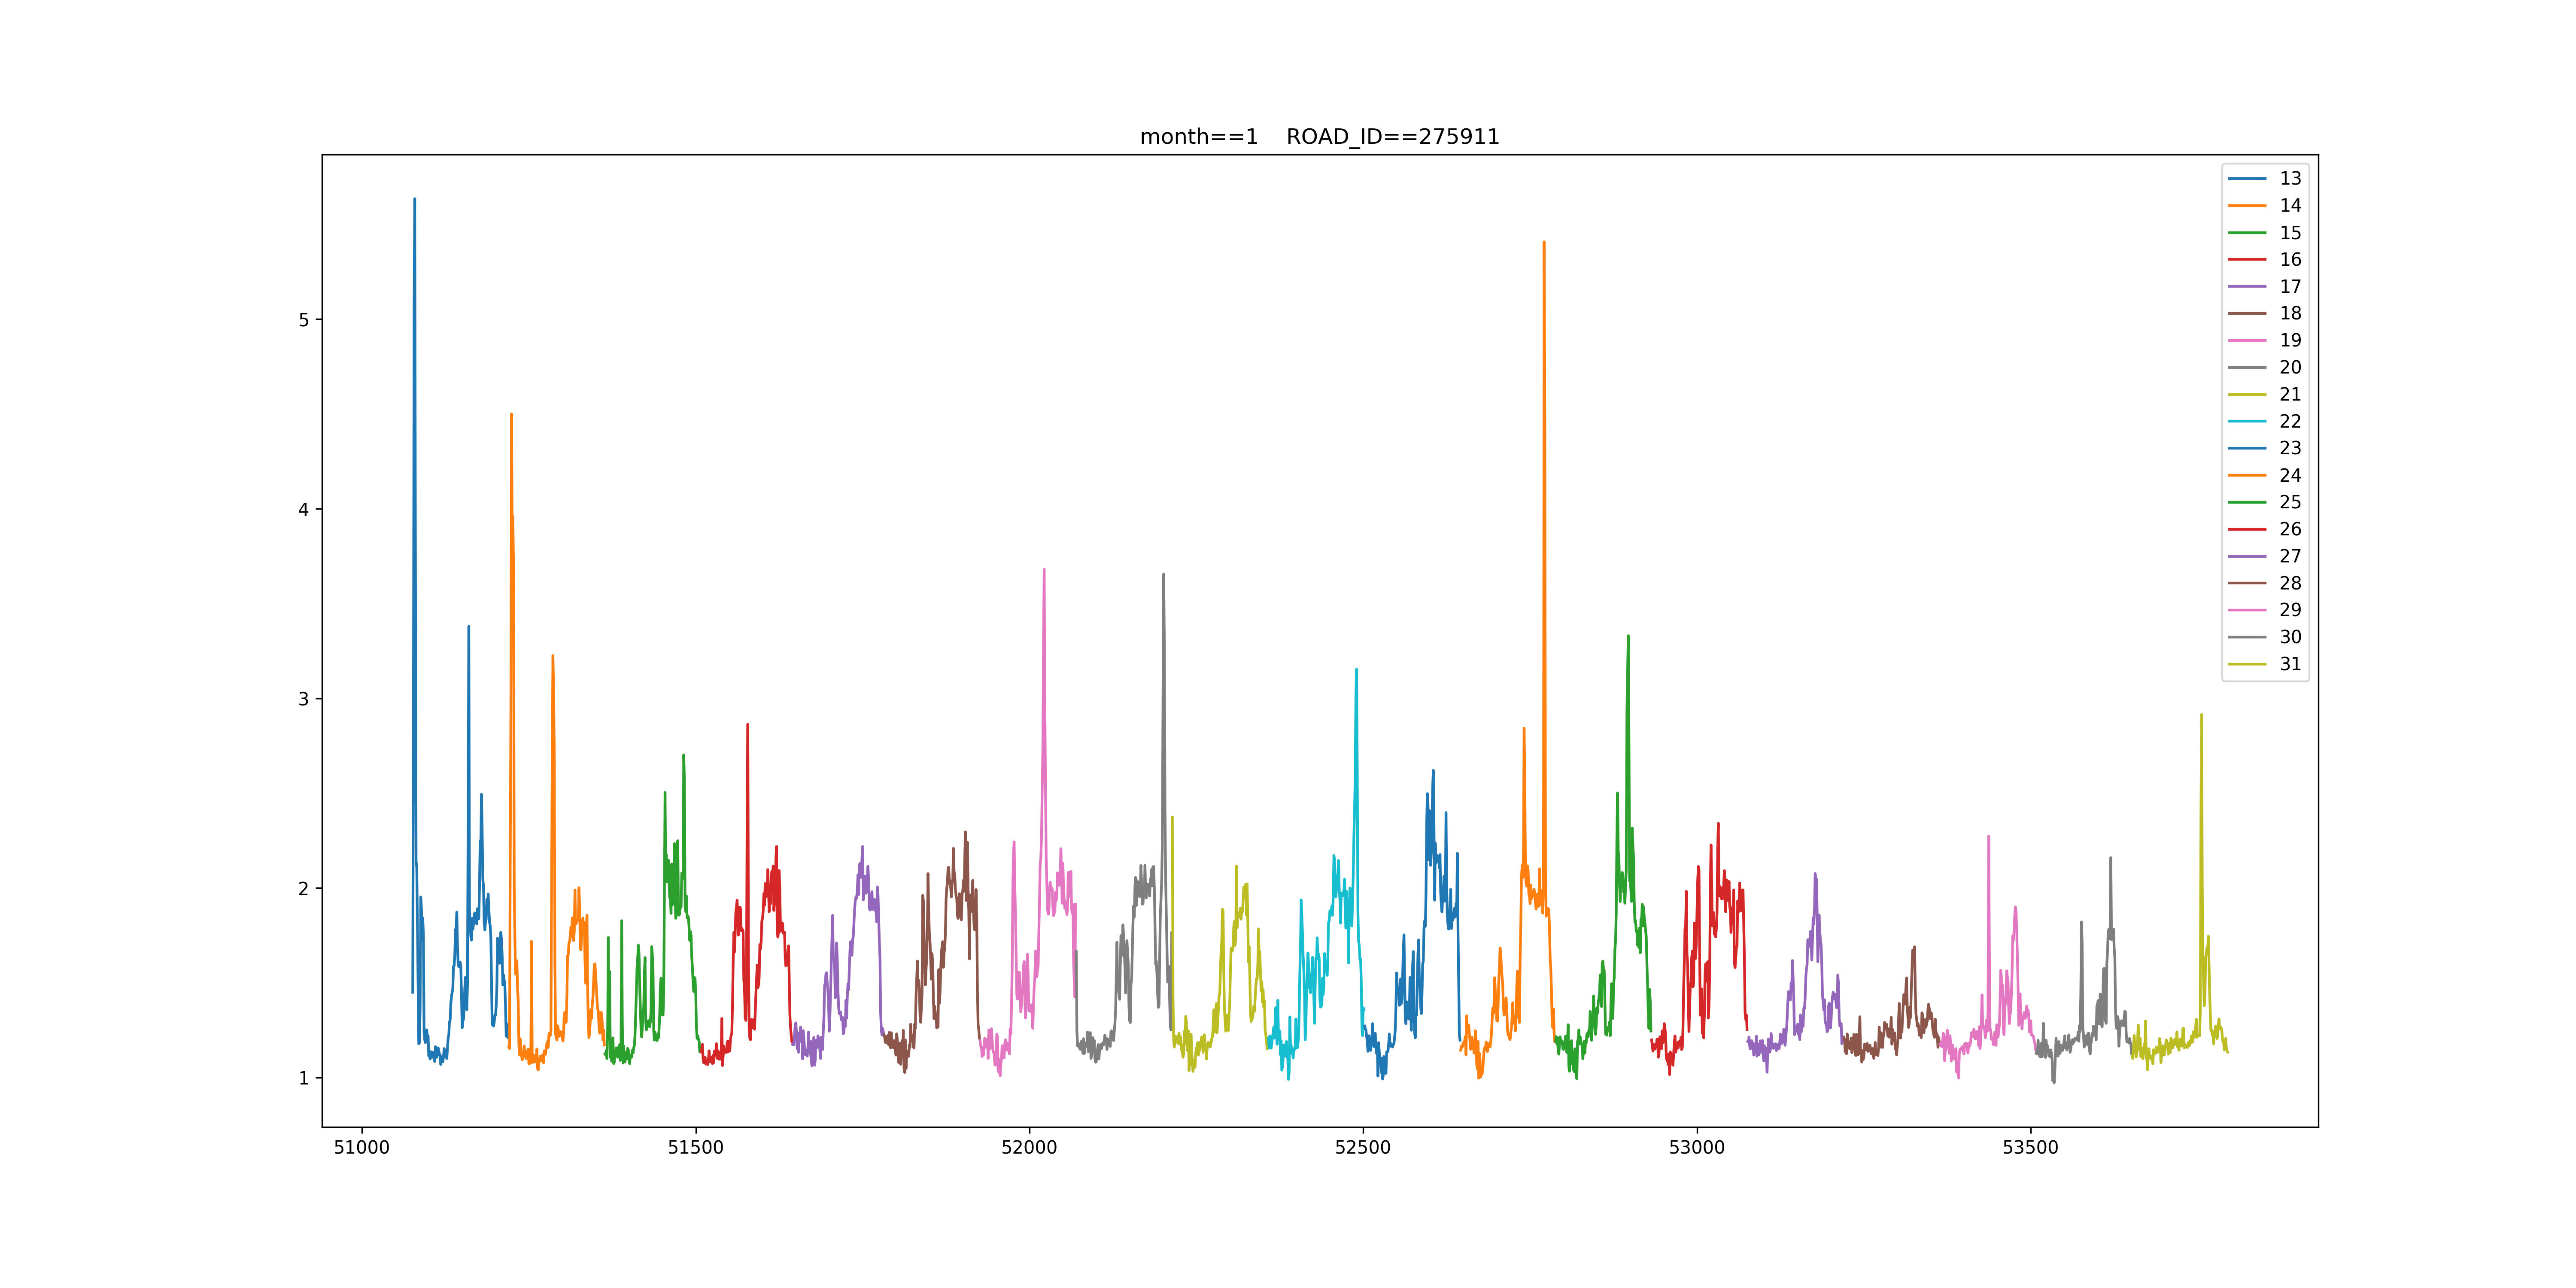This screenshot has width=2576, height=1288.
Task: Select legend label 23
Action: coord(2290,448)
